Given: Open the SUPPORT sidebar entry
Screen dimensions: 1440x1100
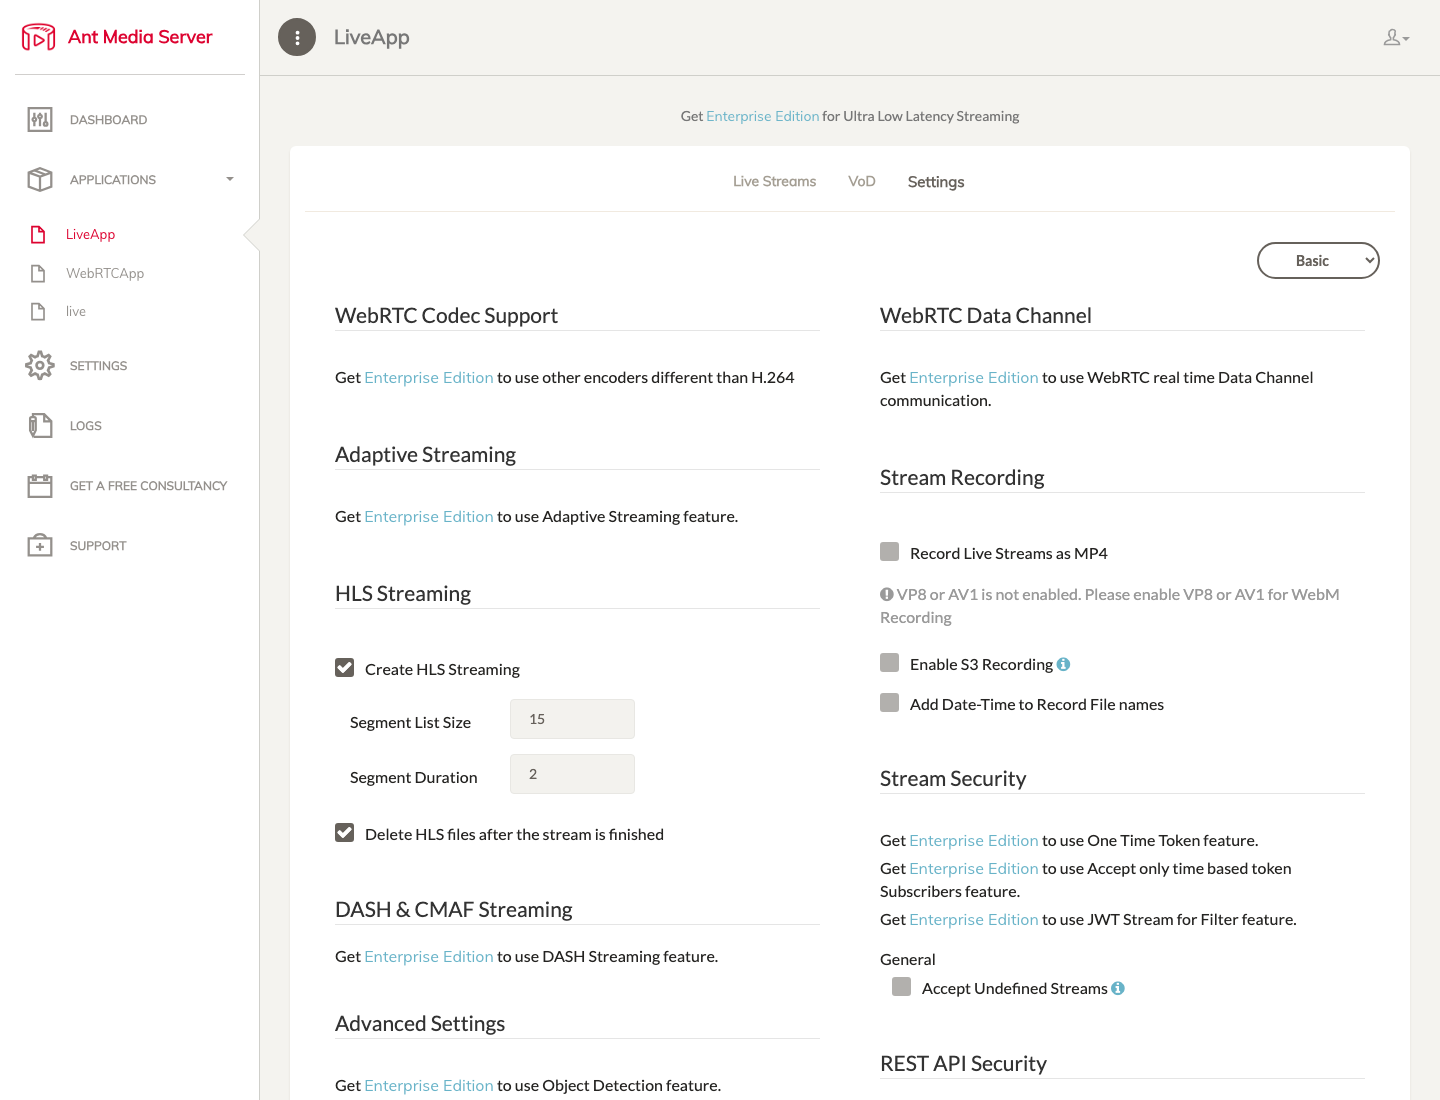Looking at the screenshot, I should pyautogui.click(x=98, y=546).
